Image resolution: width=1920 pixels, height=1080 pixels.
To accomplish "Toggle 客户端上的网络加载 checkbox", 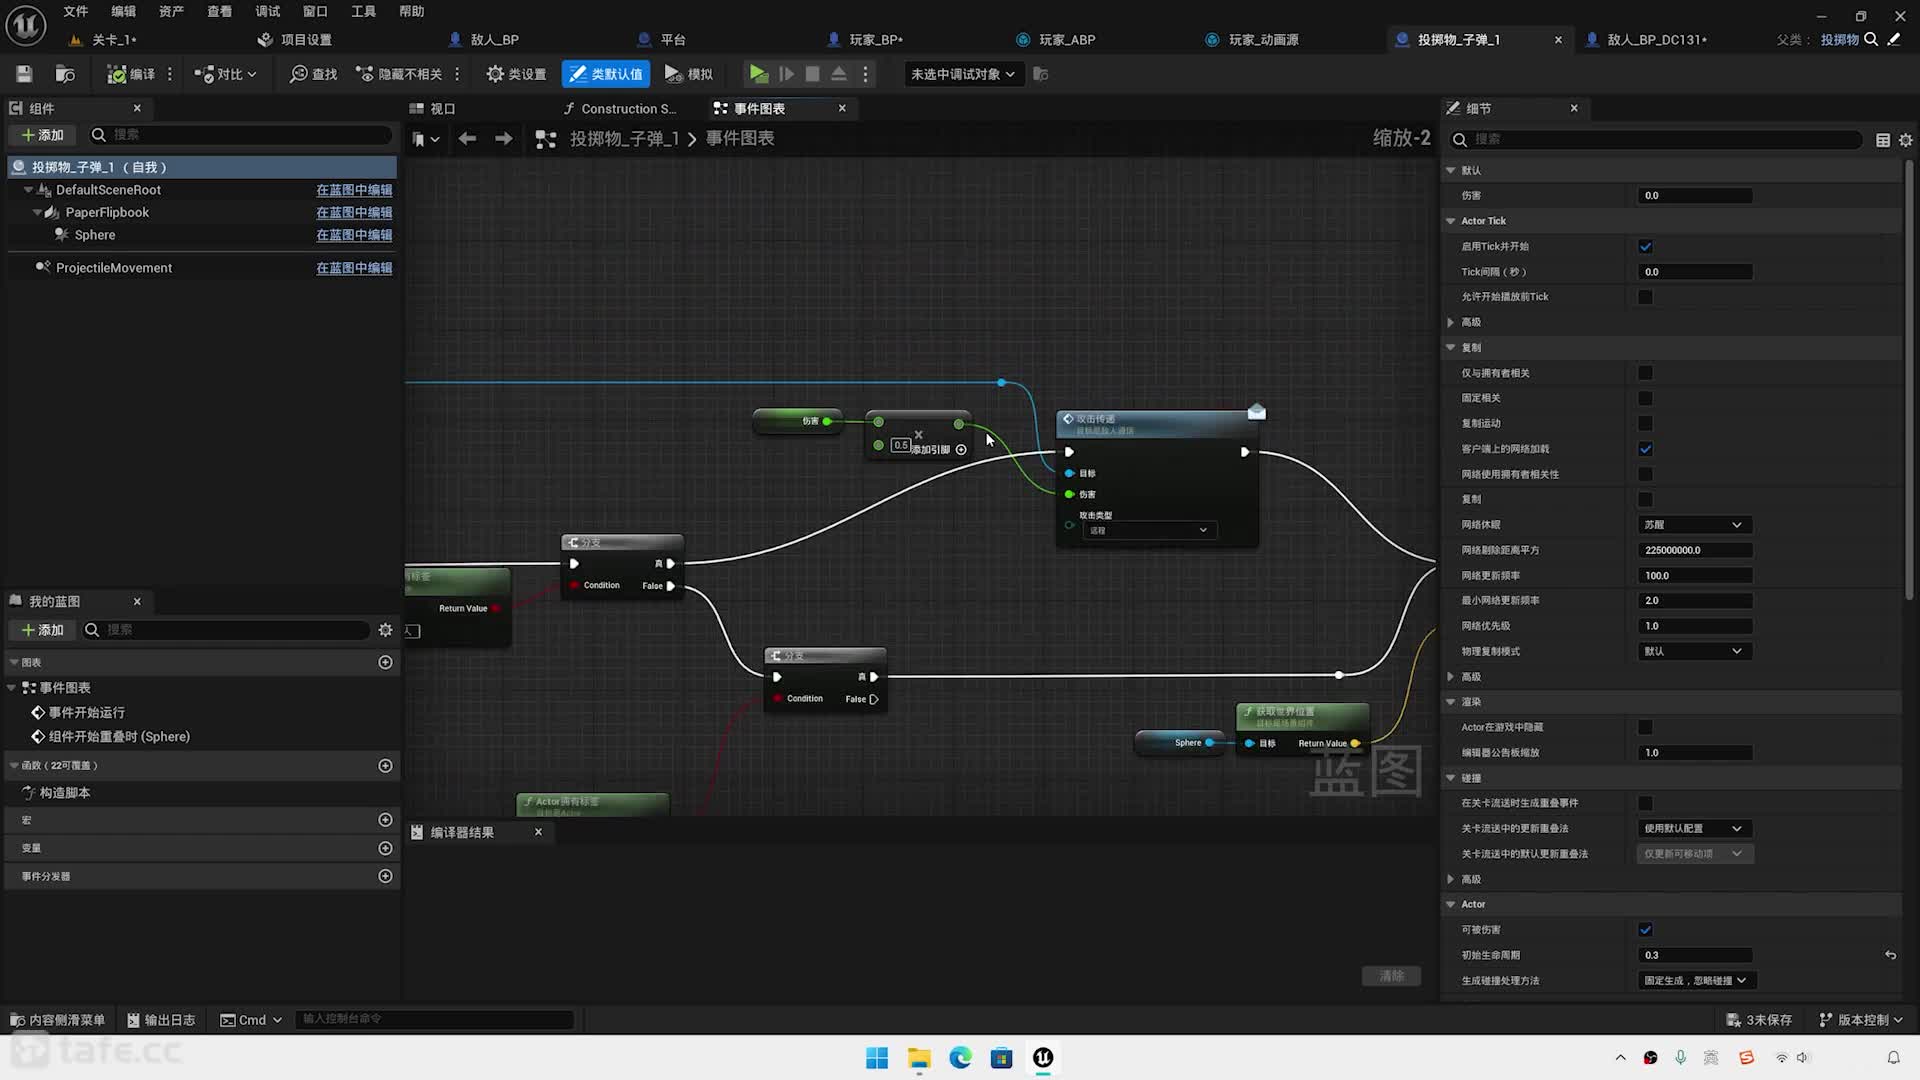I will coord(1645,449).
